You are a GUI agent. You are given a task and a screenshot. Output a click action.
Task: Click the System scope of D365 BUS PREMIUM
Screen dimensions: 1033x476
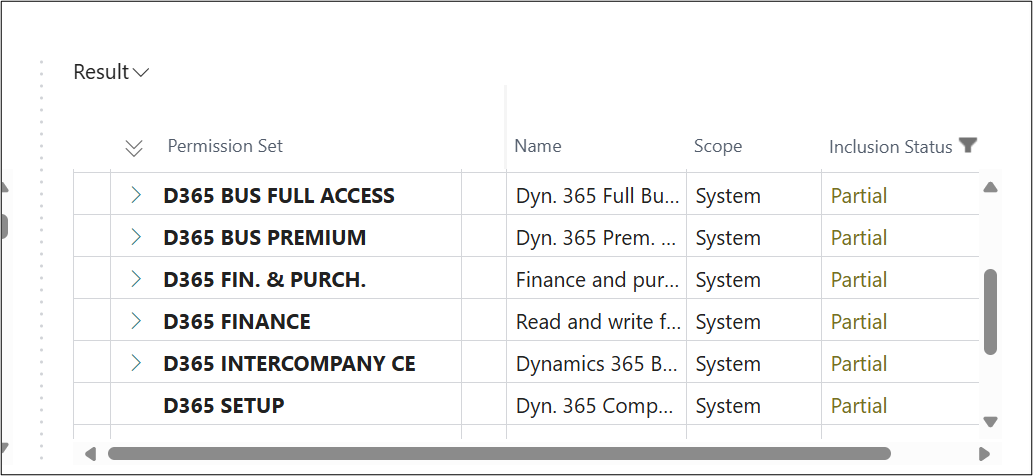point(728,238)
